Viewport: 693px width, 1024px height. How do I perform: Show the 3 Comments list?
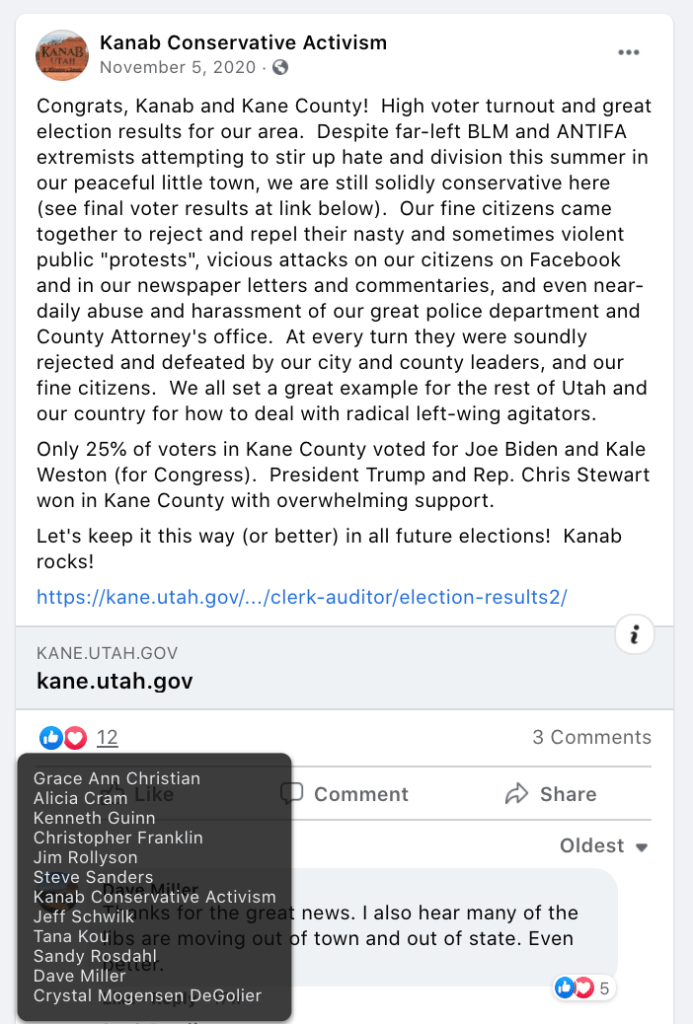(591, 737)
